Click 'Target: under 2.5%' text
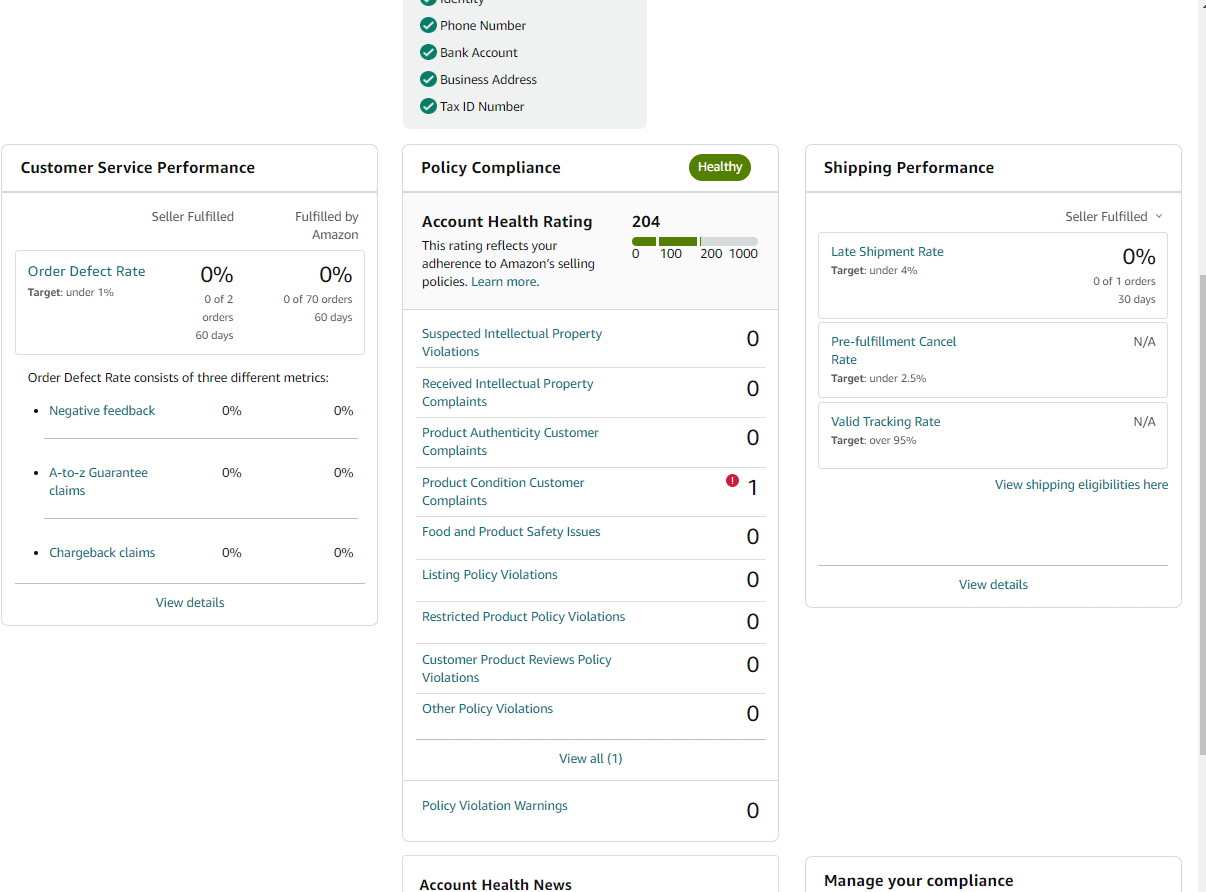 [x=879, y=378]
